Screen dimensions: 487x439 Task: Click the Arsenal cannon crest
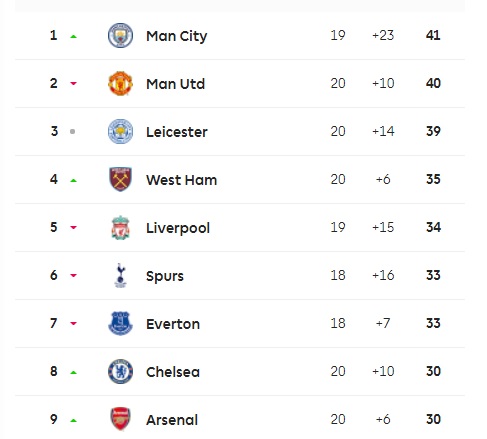[x=120, y=419]
